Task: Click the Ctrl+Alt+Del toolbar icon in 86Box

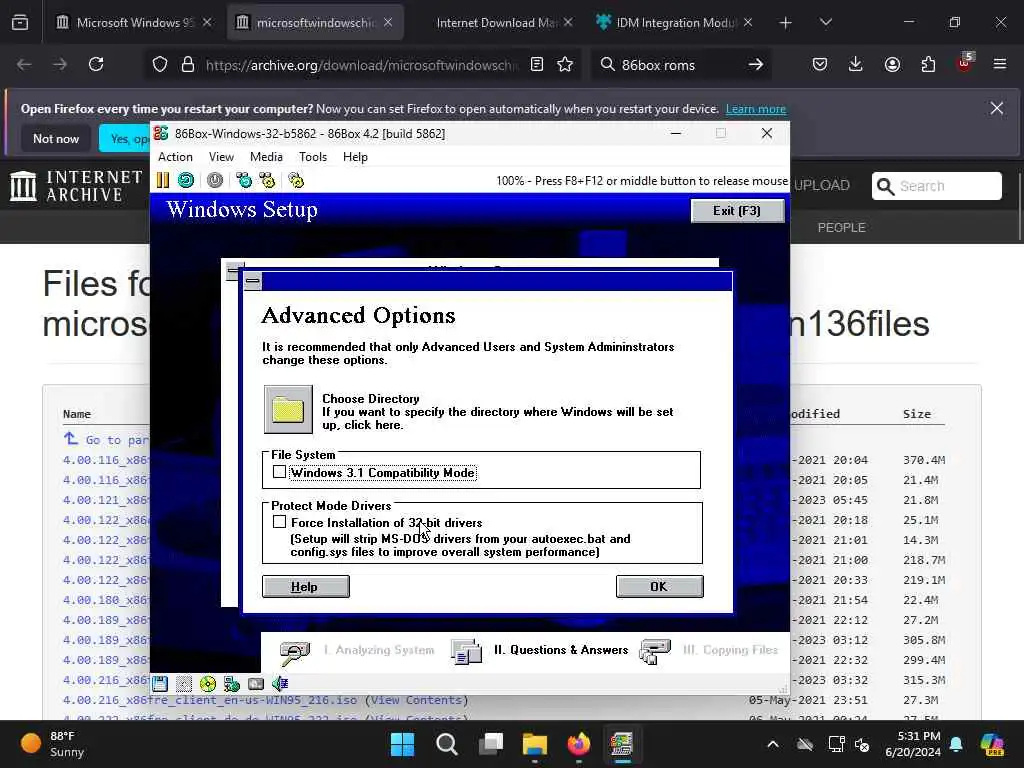Action: pyautogui.click(x=244, y=180)
